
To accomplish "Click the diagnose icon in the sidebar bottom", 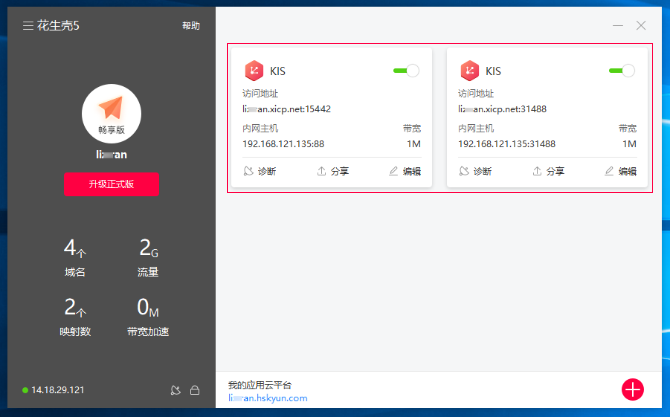I will (x=176, y=390).
